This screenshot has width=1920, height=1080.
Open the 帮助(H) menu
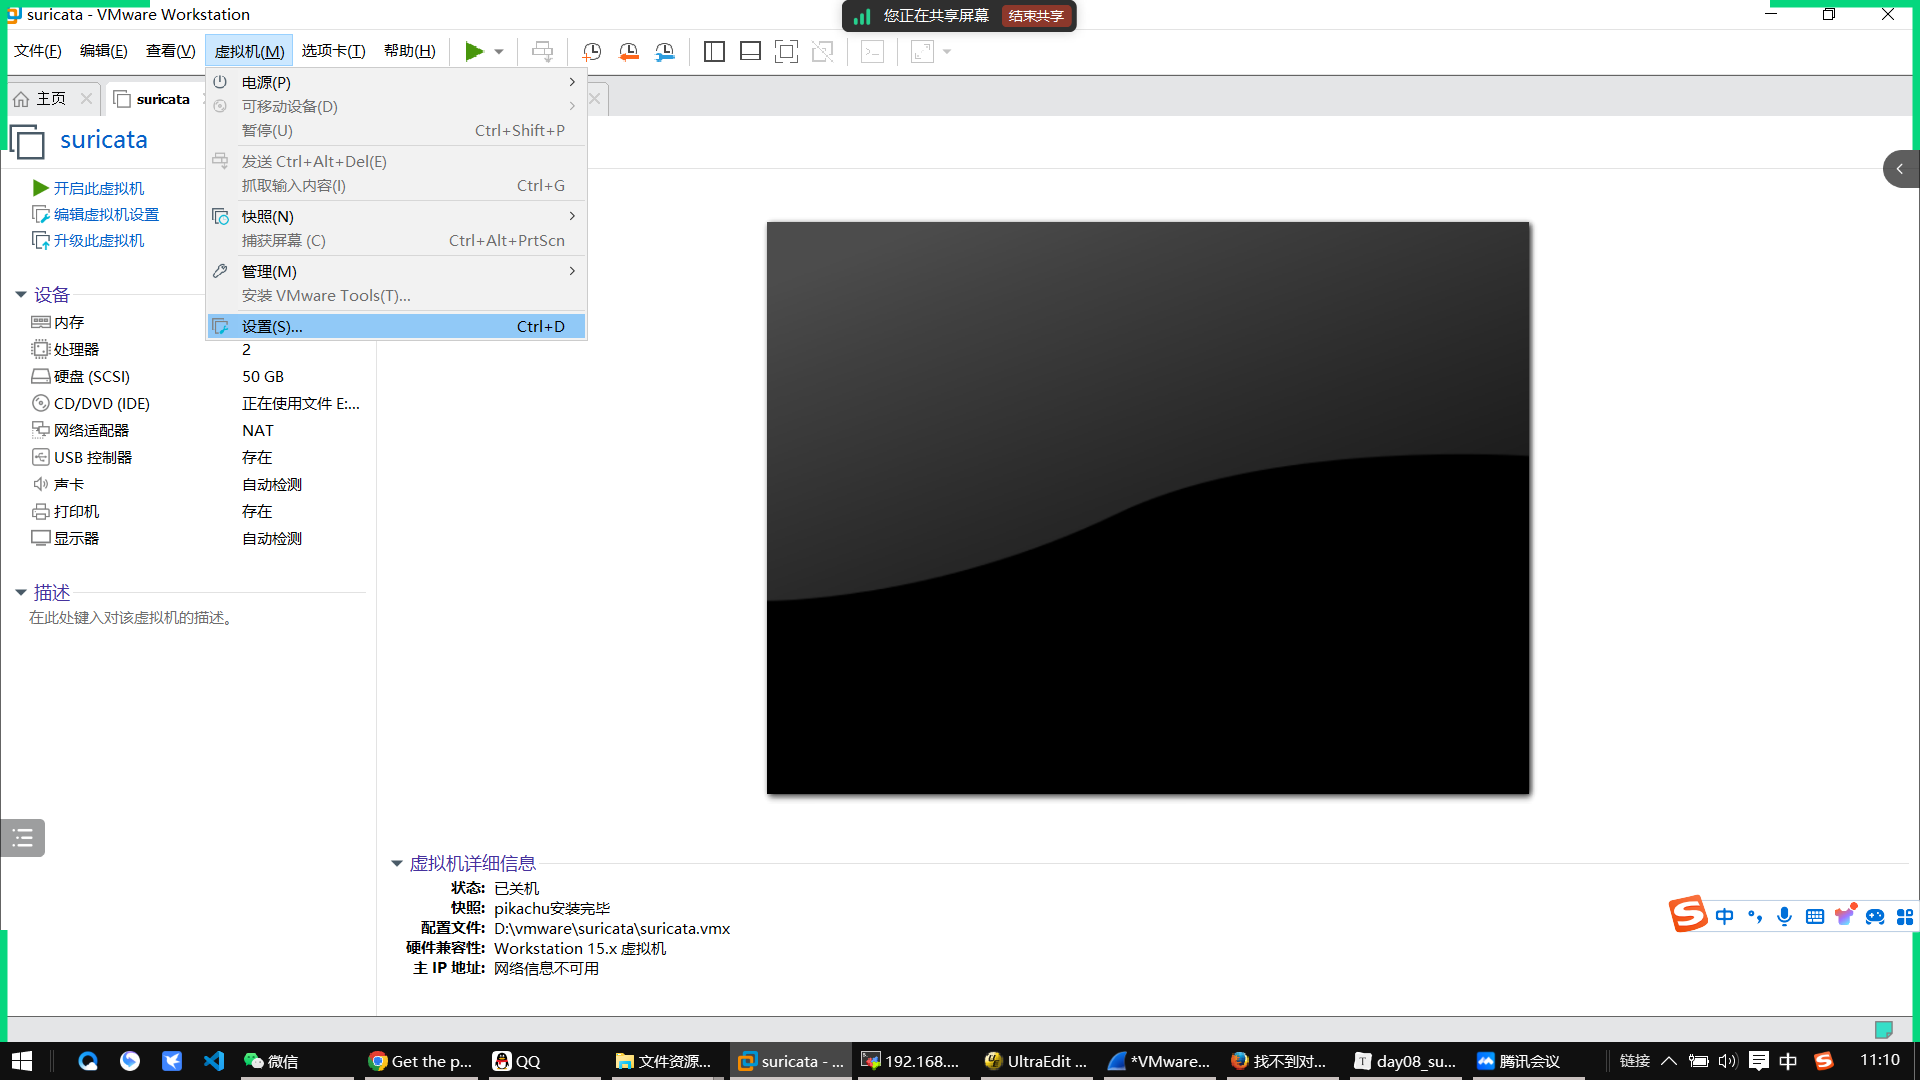[x=410, y=51]
